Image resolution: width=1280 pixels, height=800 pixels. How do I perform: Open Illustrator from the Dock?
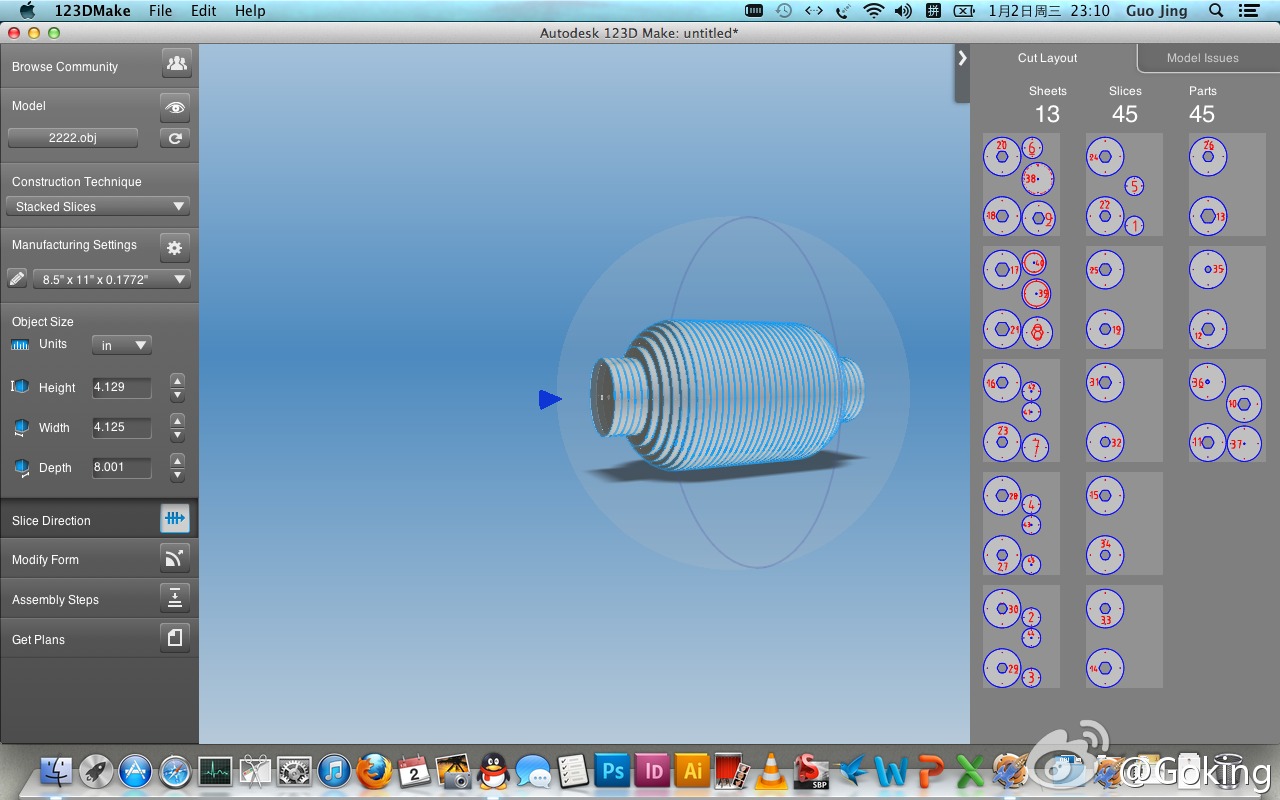tap(692, 771)
